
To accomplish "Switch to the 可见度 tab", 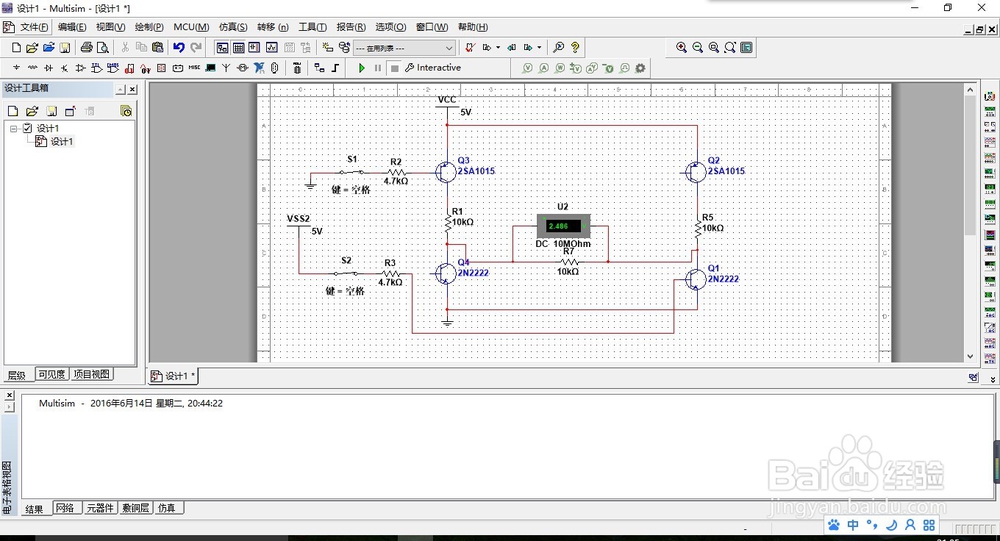I will click(52, 374).
